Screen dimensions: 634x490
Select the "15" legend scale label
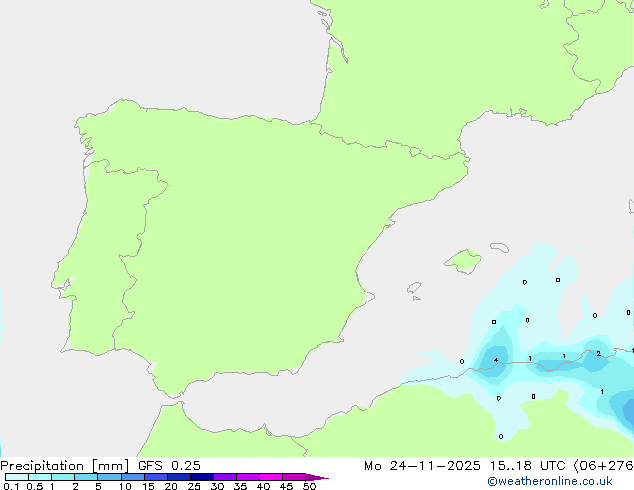[x=148, y=486]
